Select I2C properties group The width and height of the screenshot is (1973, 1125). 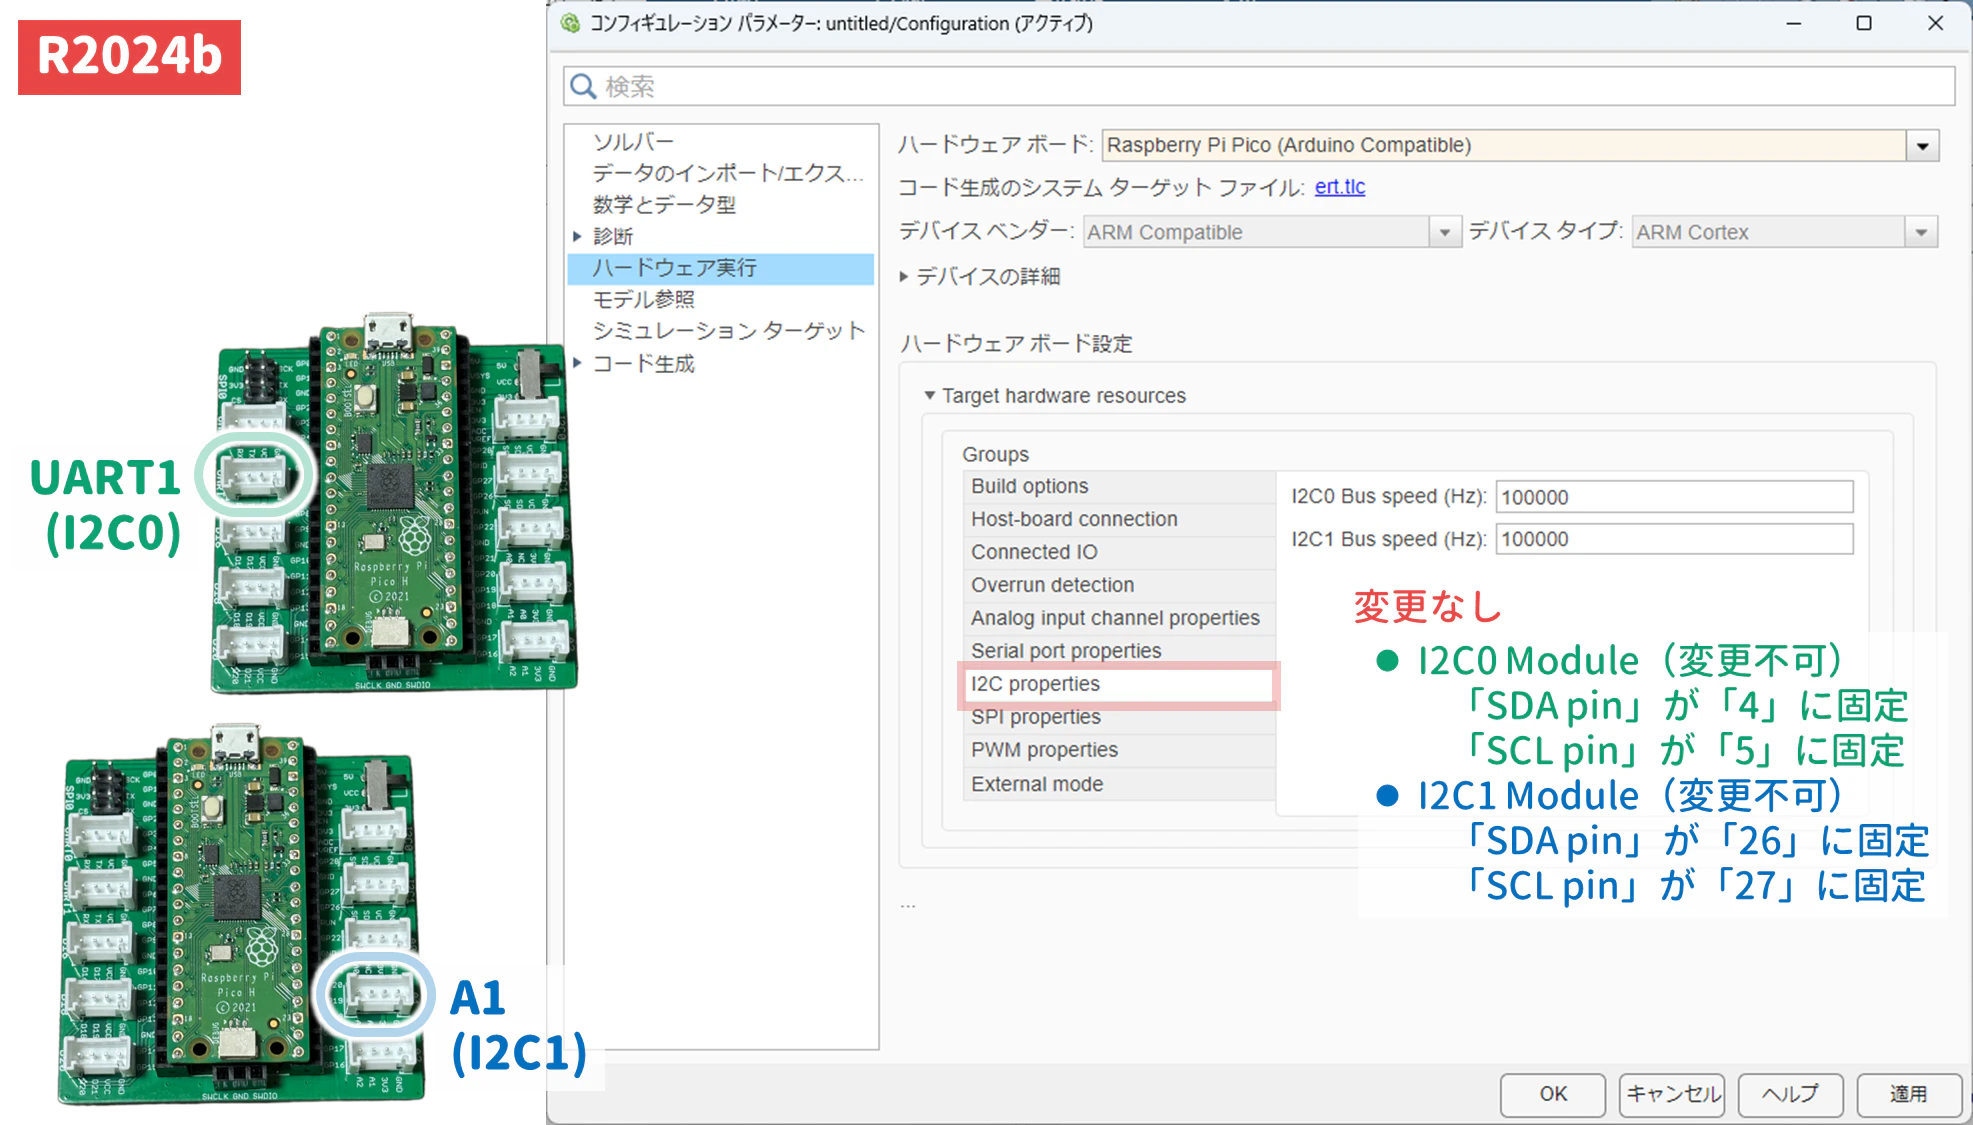[x=1119, y=684]
